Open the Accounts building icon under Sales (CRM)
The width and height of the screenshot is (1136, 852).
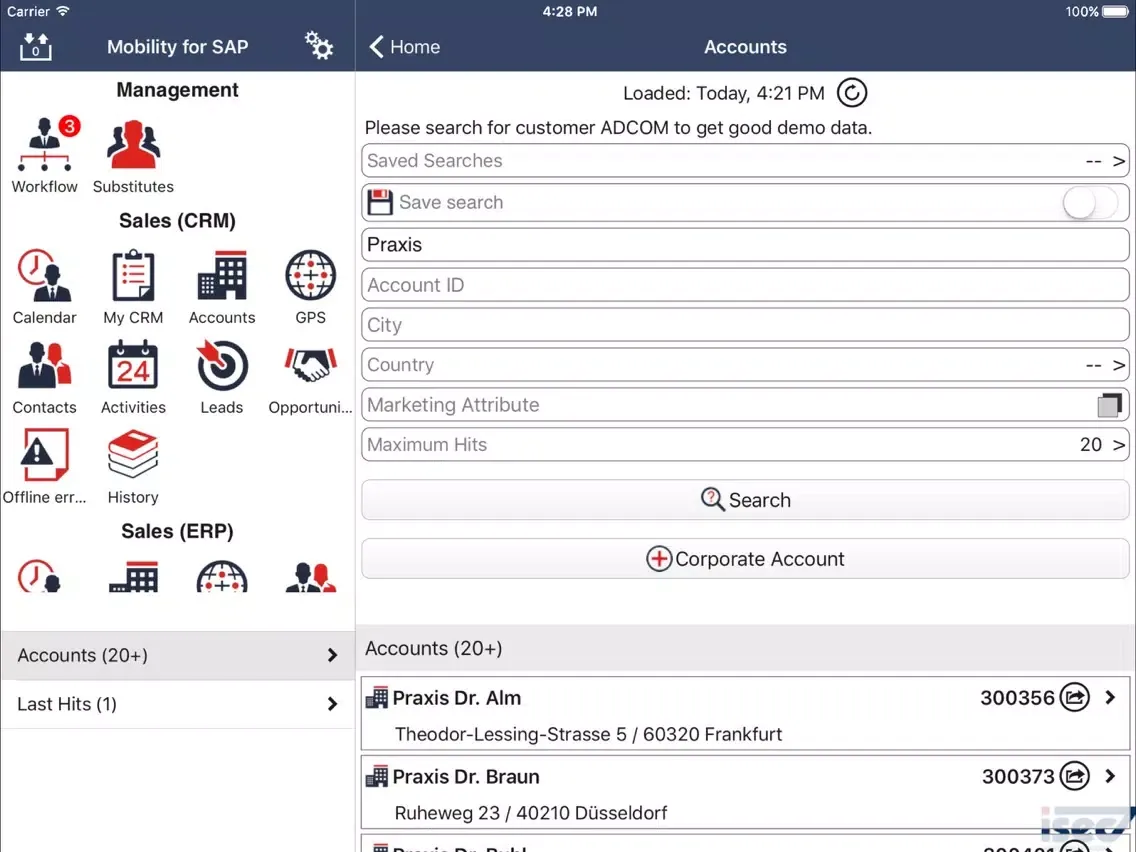point(222,275)
